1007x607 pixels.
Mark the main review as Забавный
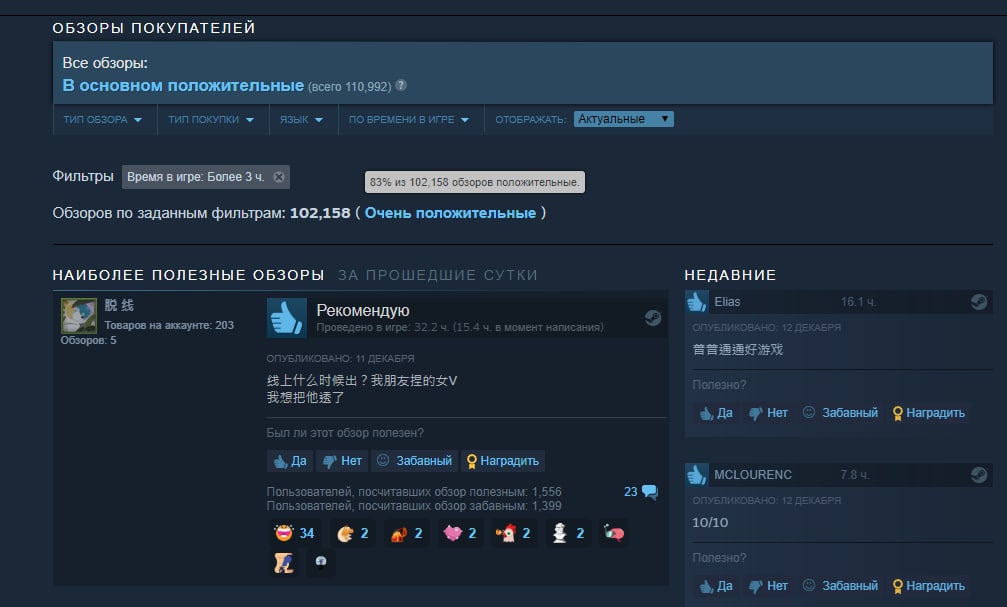pos(414,461)
